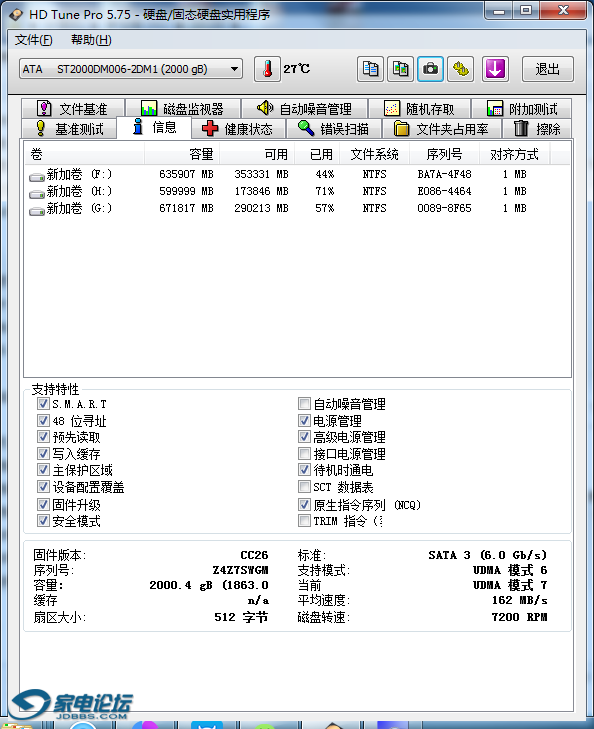Click the thermometer temperature icon

(x=267, y=69)
